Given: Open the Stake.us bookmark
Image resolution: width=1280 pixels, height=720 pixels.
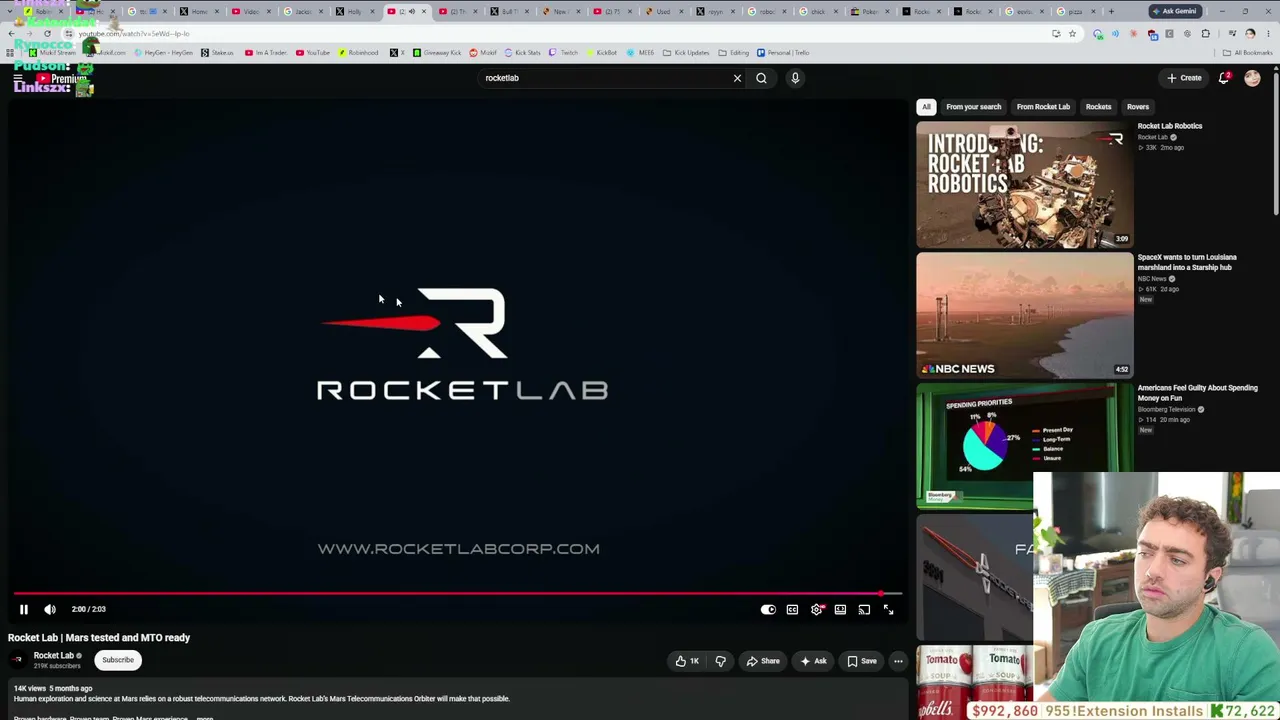Looking at the screenshot, I should point(217,53).
